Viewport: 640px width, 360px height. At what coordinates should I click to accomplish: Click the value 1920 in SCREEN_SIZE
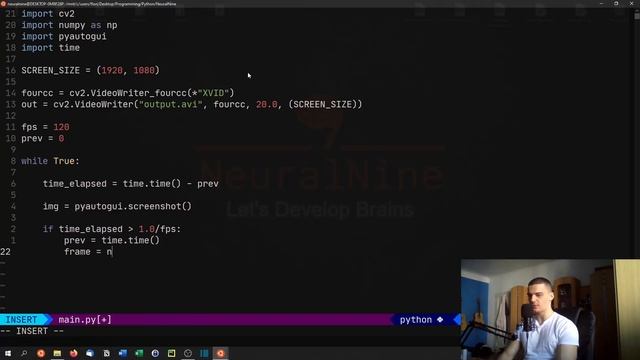tap(112, 70)
